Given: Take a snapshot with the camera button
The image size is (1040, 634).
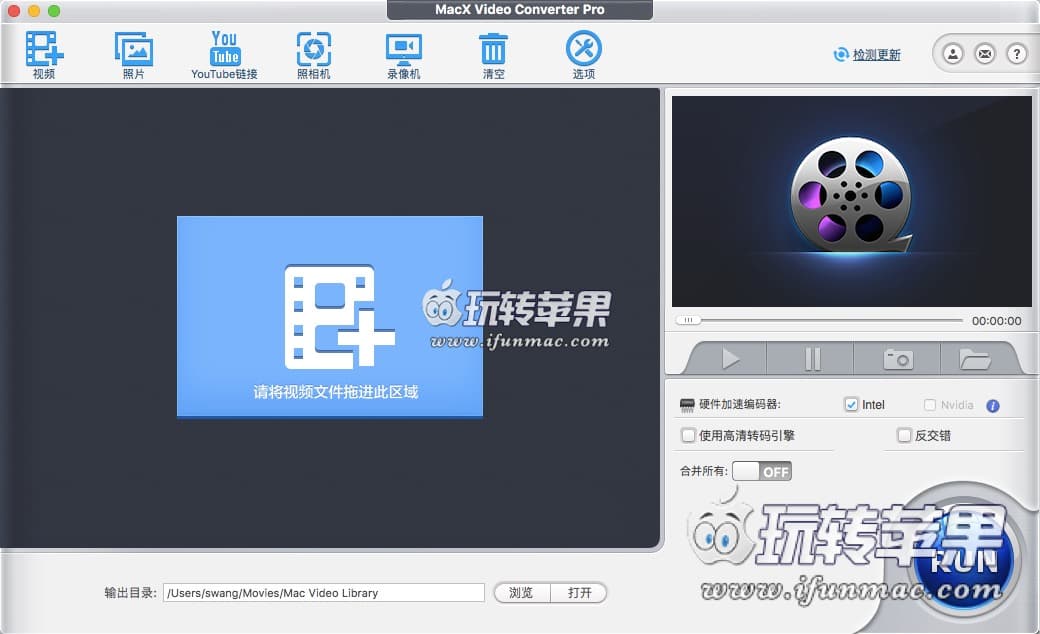Looking at the screenshot, I should point(898,359).
